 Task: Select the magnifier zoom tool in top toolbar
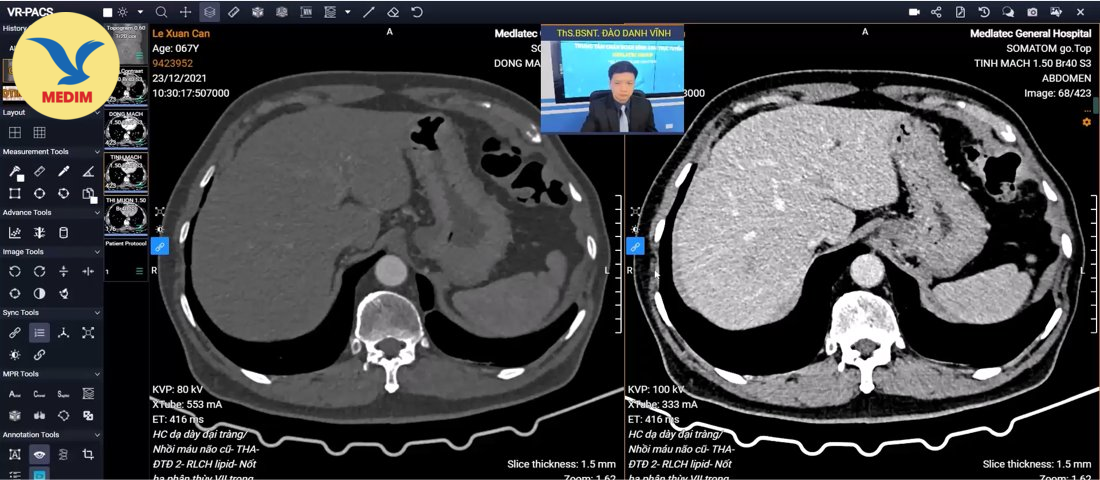[x=161, y=12]
